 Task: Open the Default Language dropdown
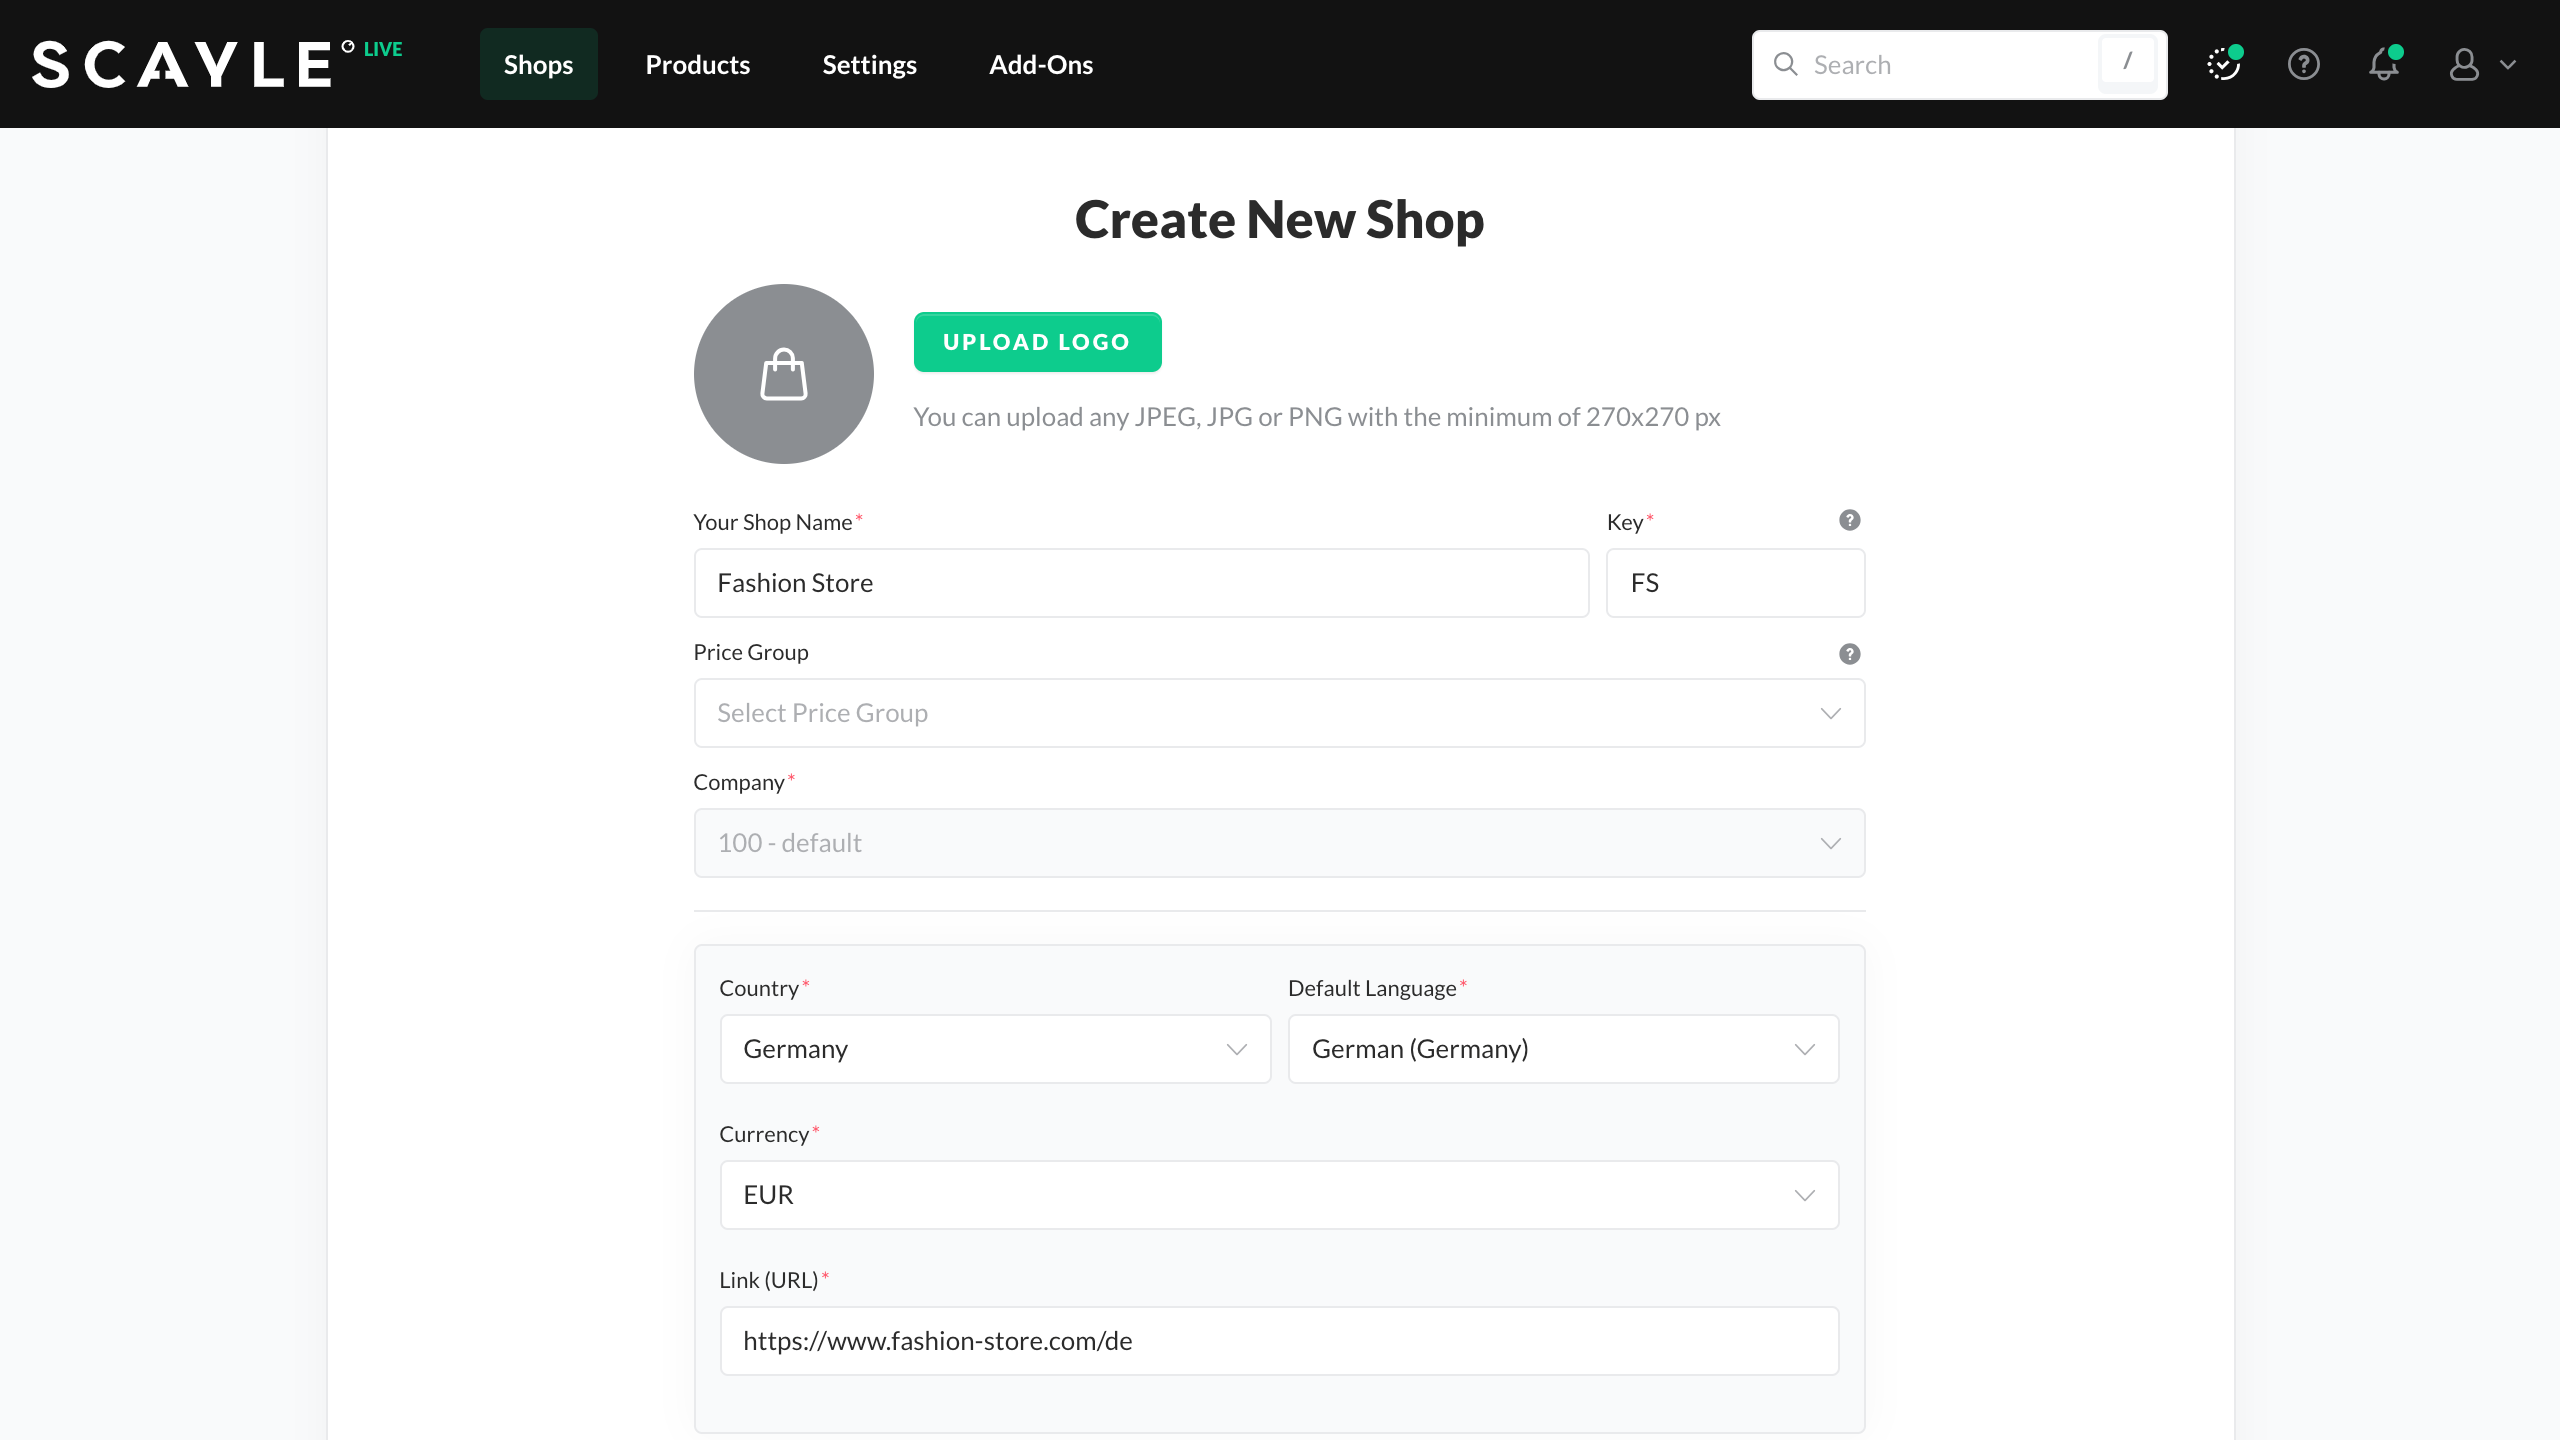coord(1563,1049)
